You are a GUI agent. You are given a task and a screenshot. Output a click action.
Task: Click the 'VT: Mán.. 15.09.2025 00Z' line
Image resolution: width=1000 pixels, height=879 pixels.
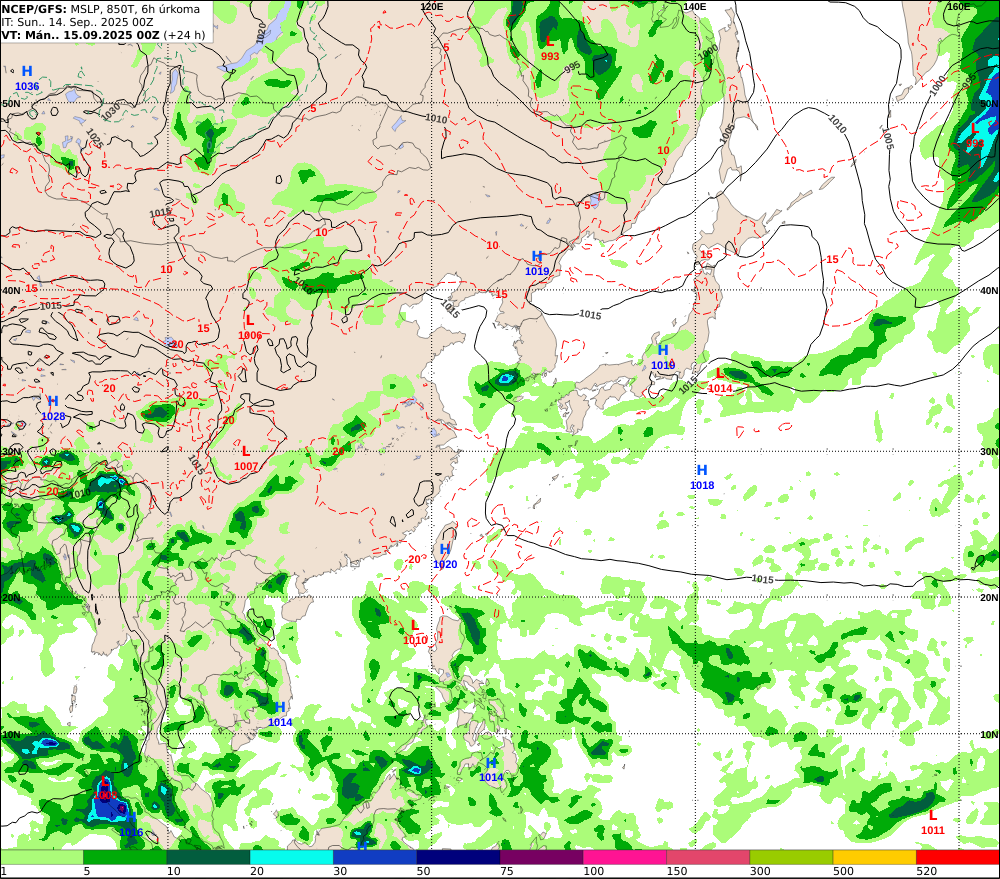(80, 34)
